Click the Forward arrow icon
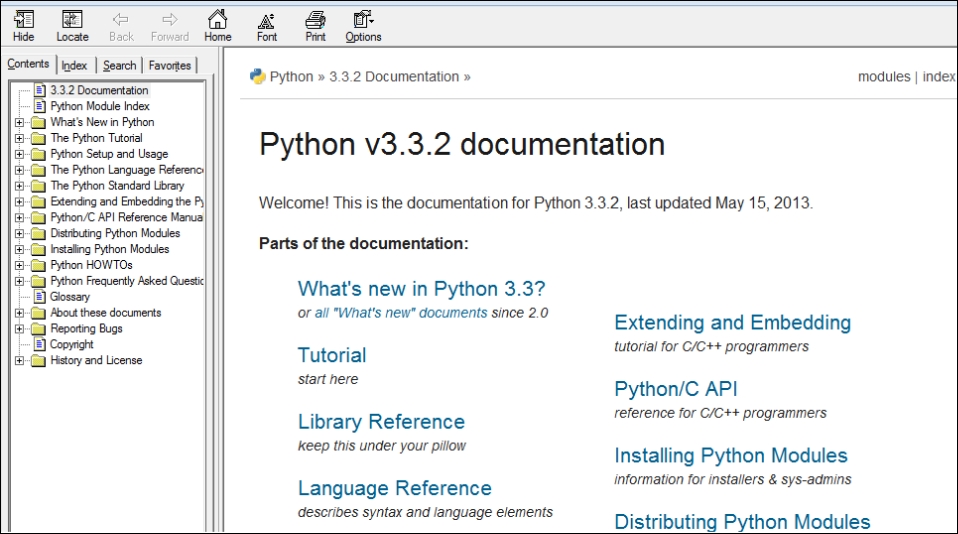The image size is (958, 534). (170, 20)
